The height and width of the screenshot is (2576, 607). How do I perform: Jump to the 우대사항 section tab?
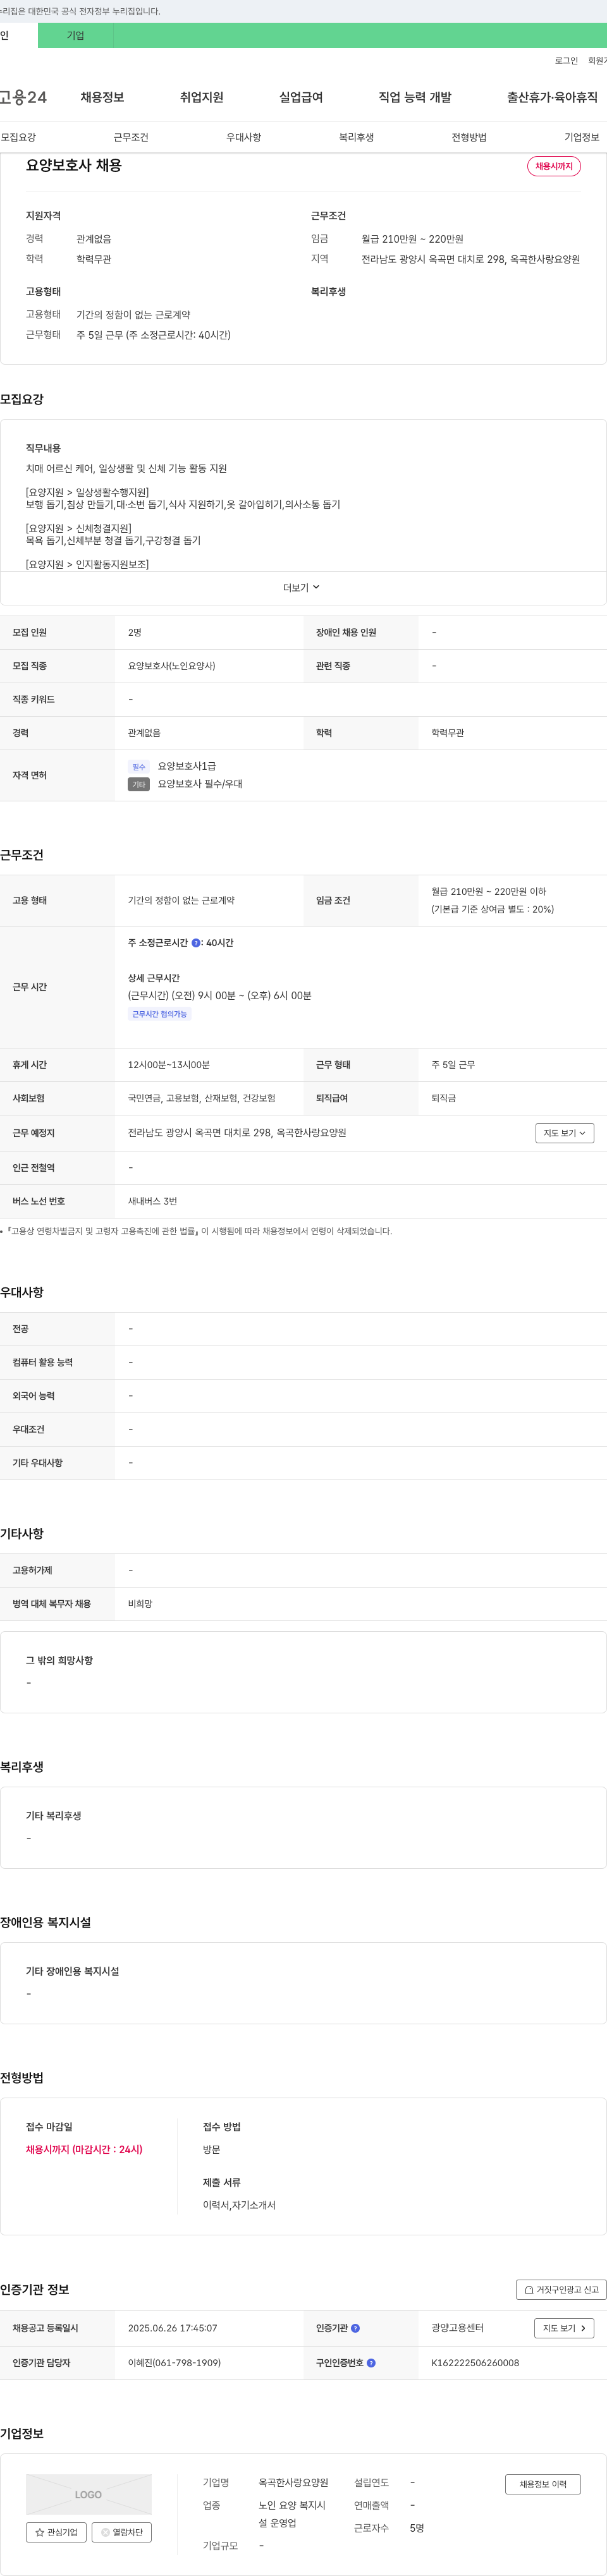click(244, 137)
